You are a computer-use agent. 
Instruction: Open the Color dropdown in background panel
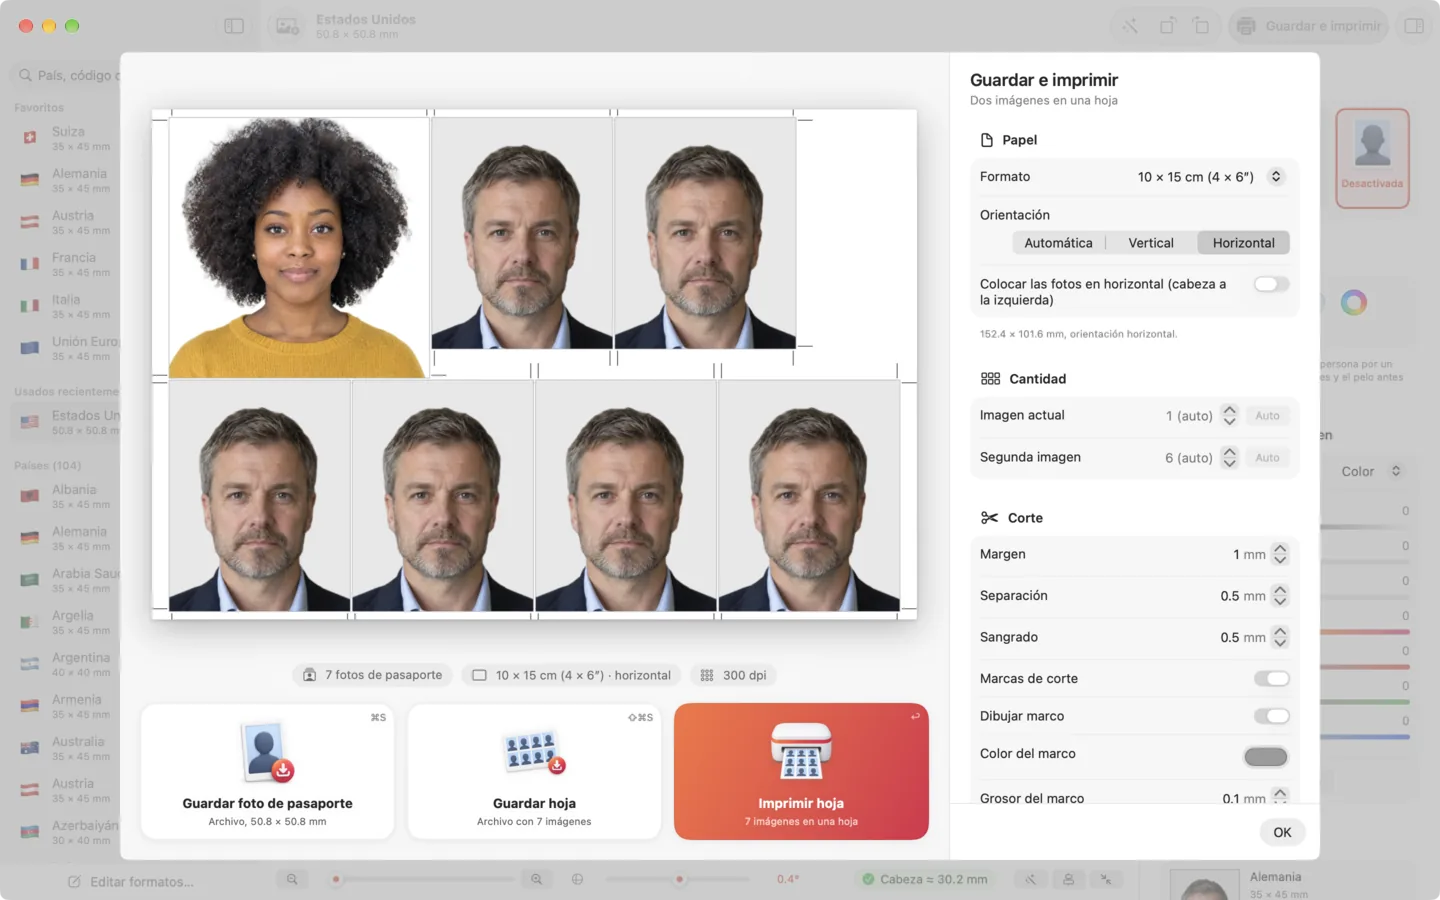[x=1371, y=471]
